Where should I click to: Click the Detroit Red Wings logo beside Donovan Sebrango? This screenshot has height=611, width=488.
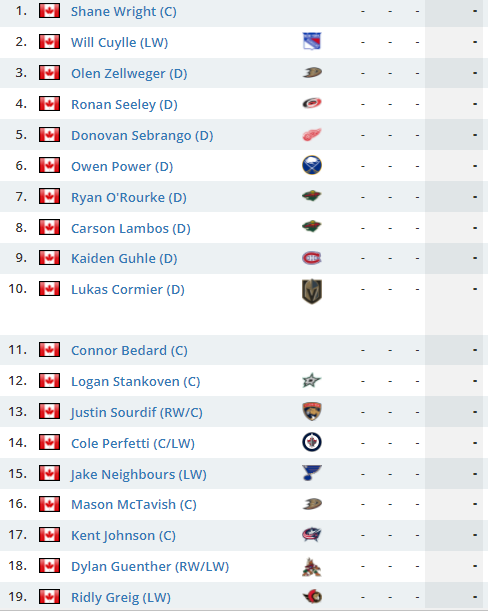(312, 135)
